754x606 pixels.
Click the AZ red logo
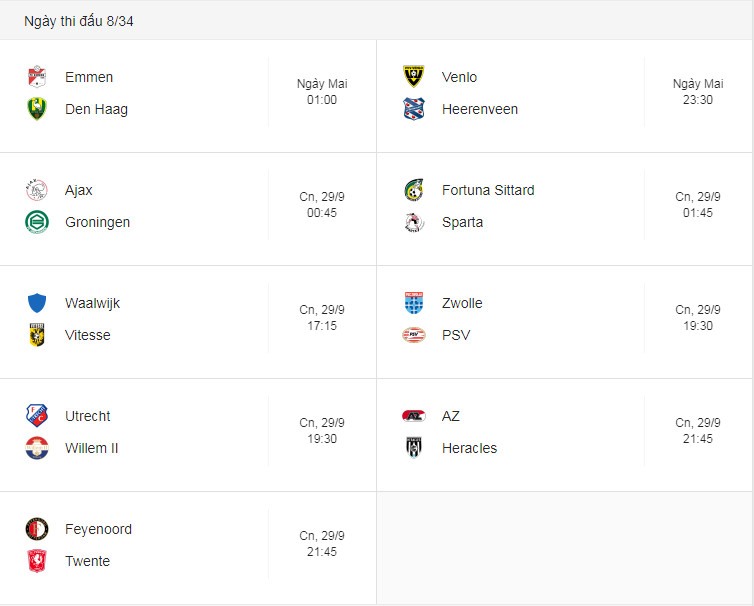point(414,416)
